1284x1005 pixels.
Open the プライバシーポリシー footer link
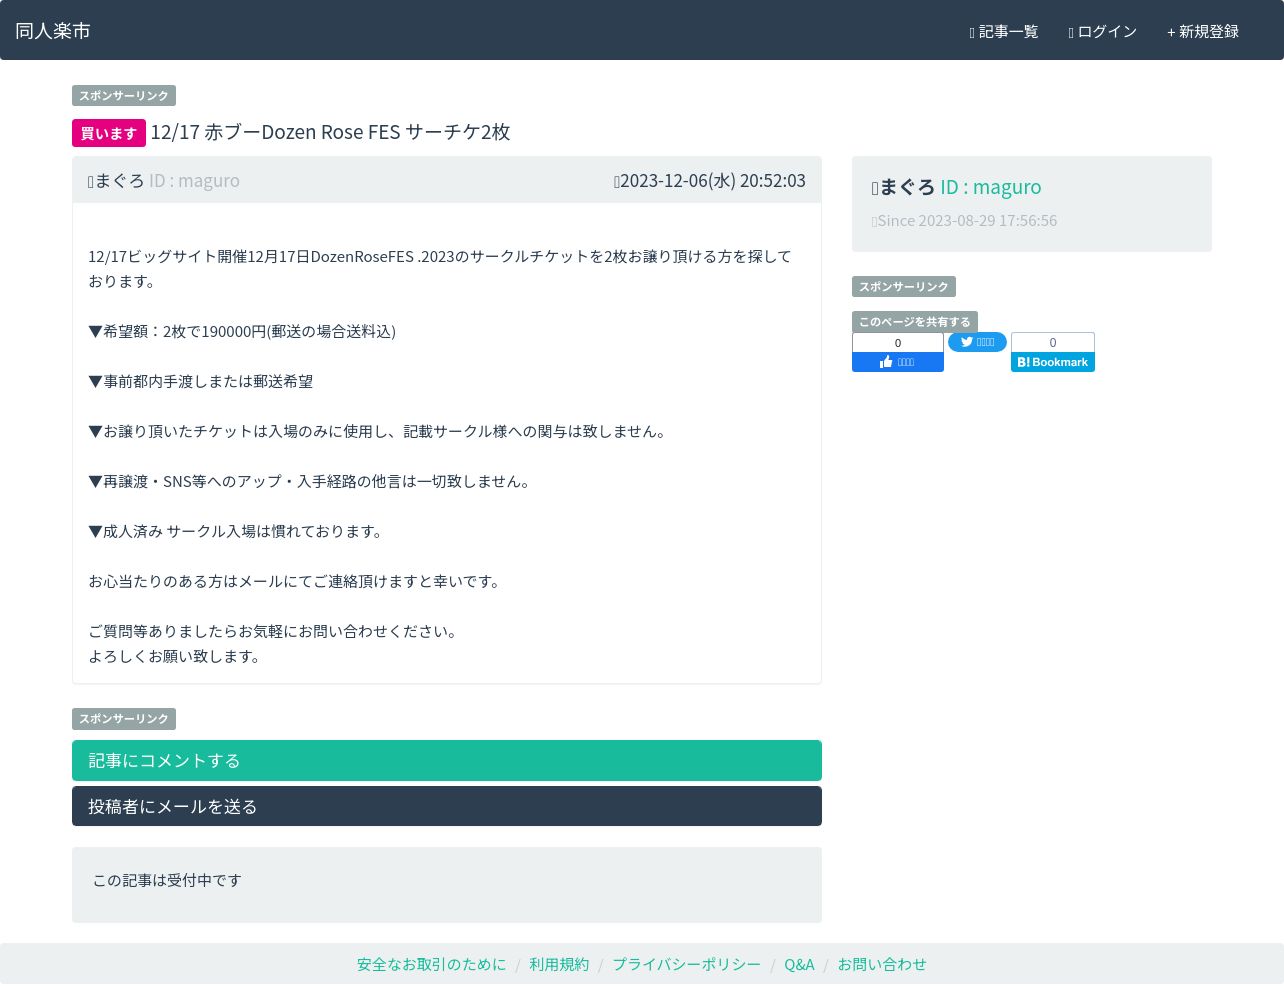click(686, 964)
